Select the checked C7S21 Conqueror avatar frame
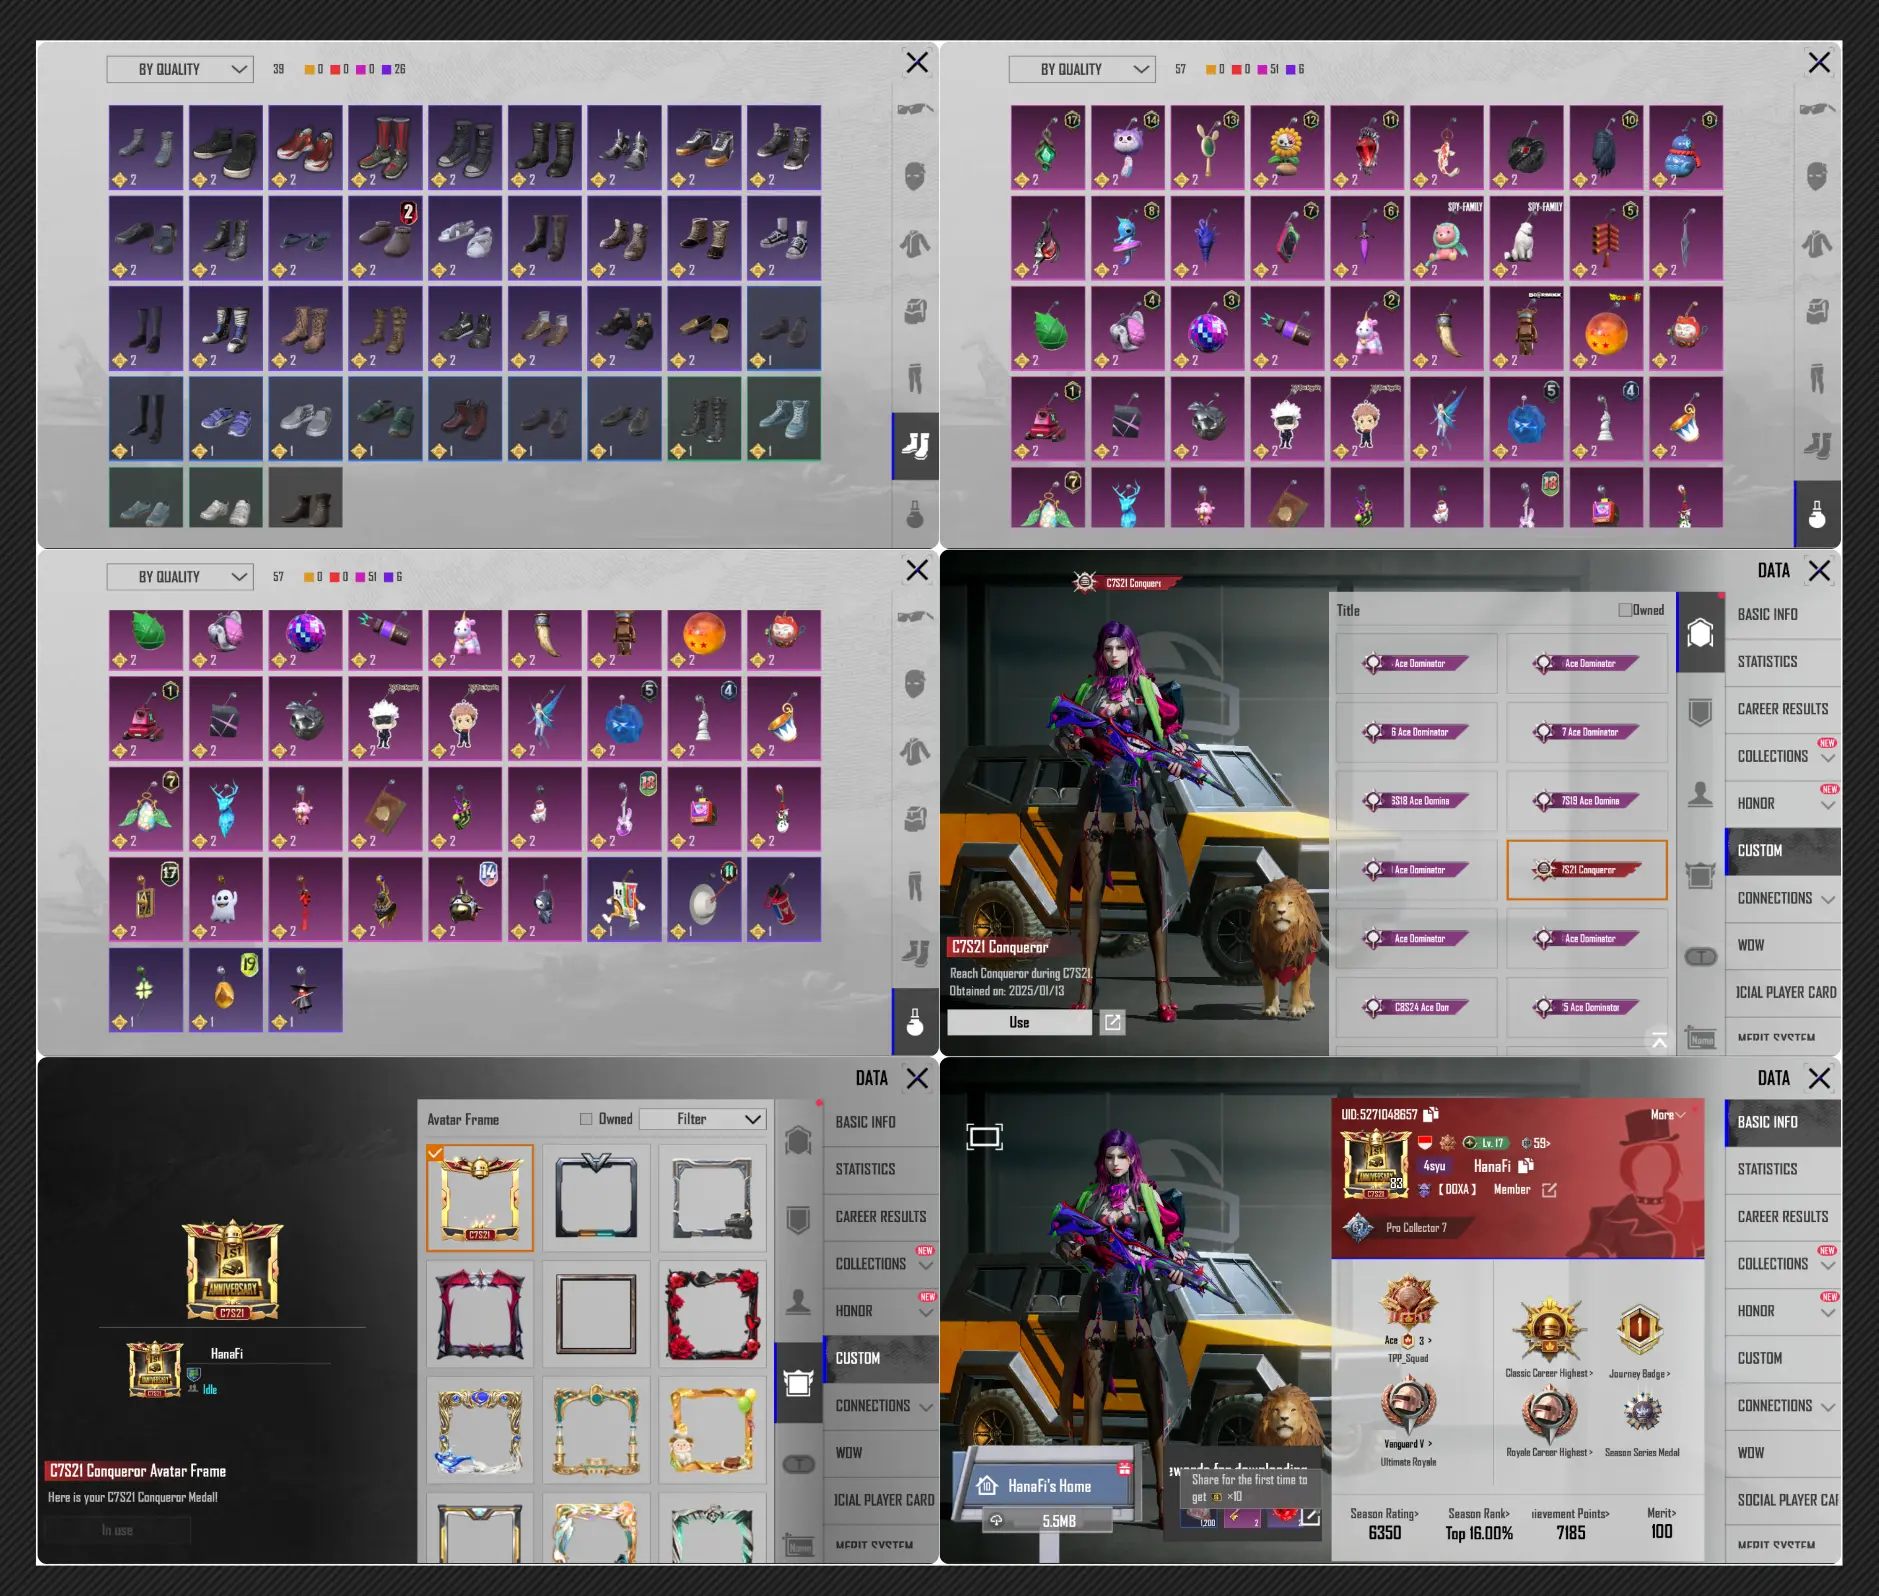Image resolution: width=1879 pixels, height=1596 pixels. coord(480,1198)
